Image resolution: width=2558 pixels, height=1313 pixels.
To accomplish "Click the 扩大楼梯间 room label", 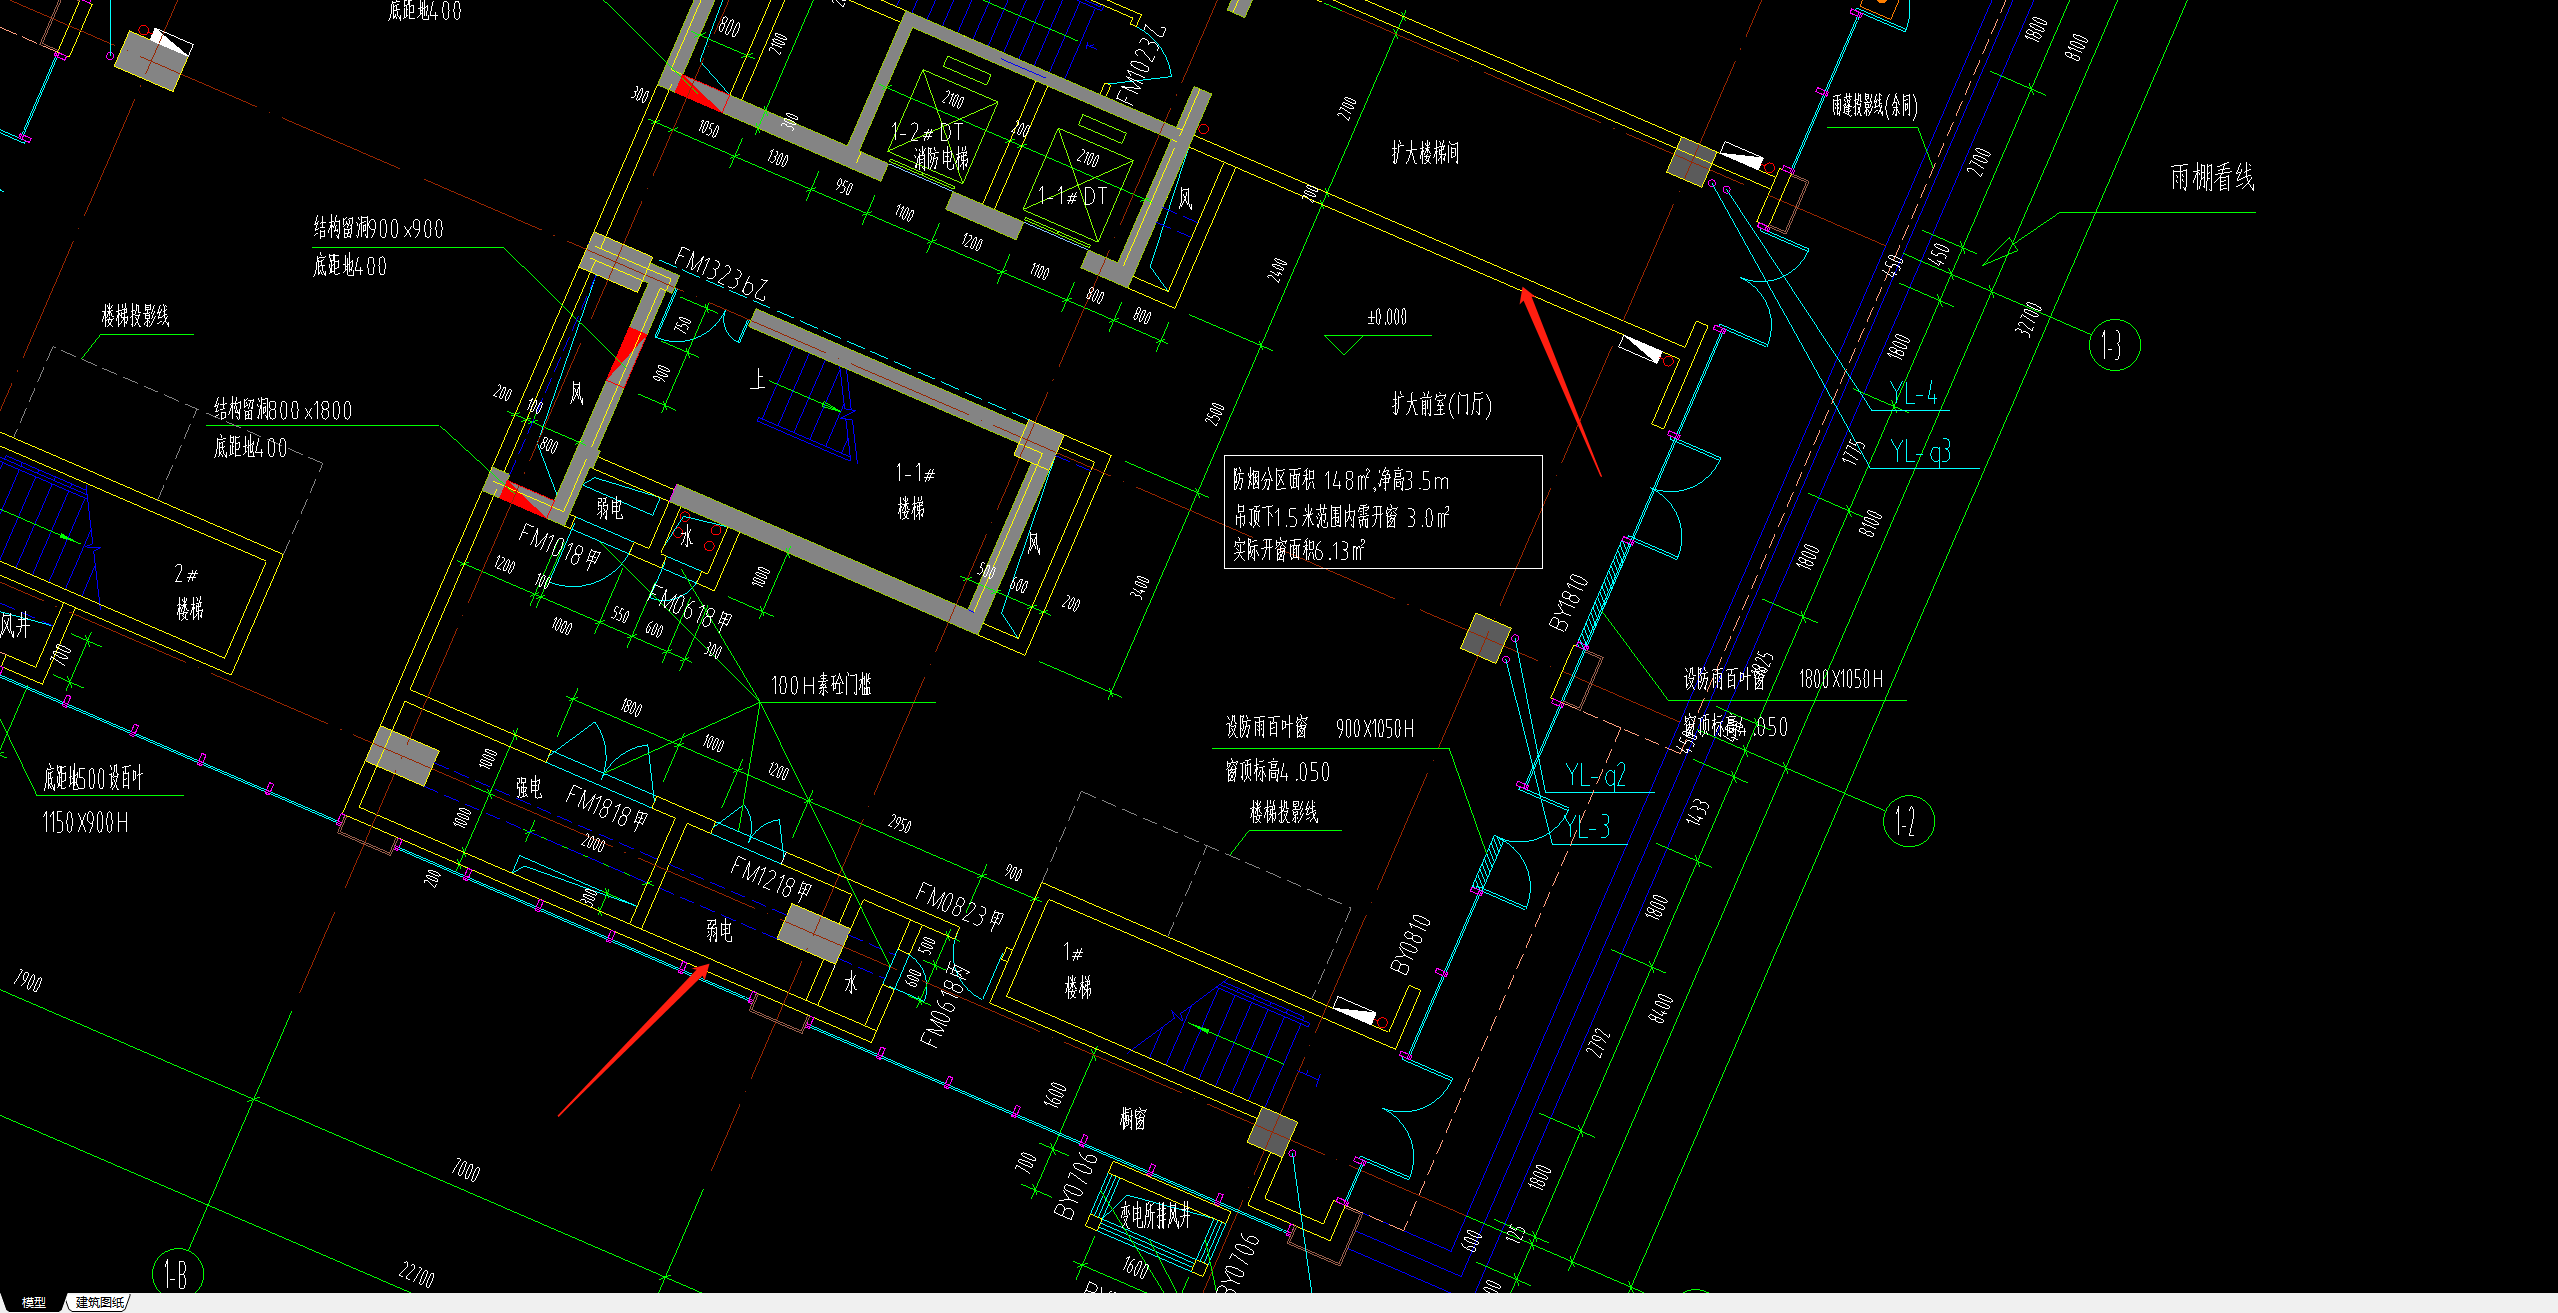I will 1425,152.
